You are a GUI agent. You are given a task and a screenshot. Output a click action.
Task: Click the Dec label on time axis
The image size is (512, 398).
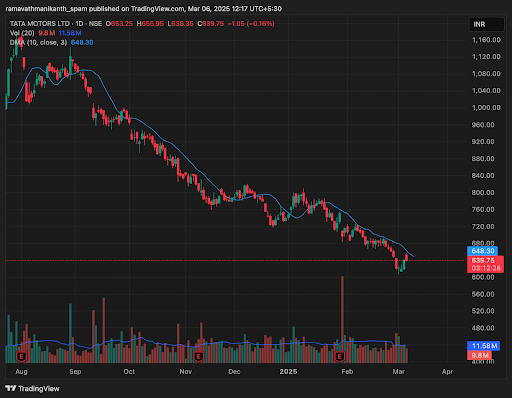[234, 371]
